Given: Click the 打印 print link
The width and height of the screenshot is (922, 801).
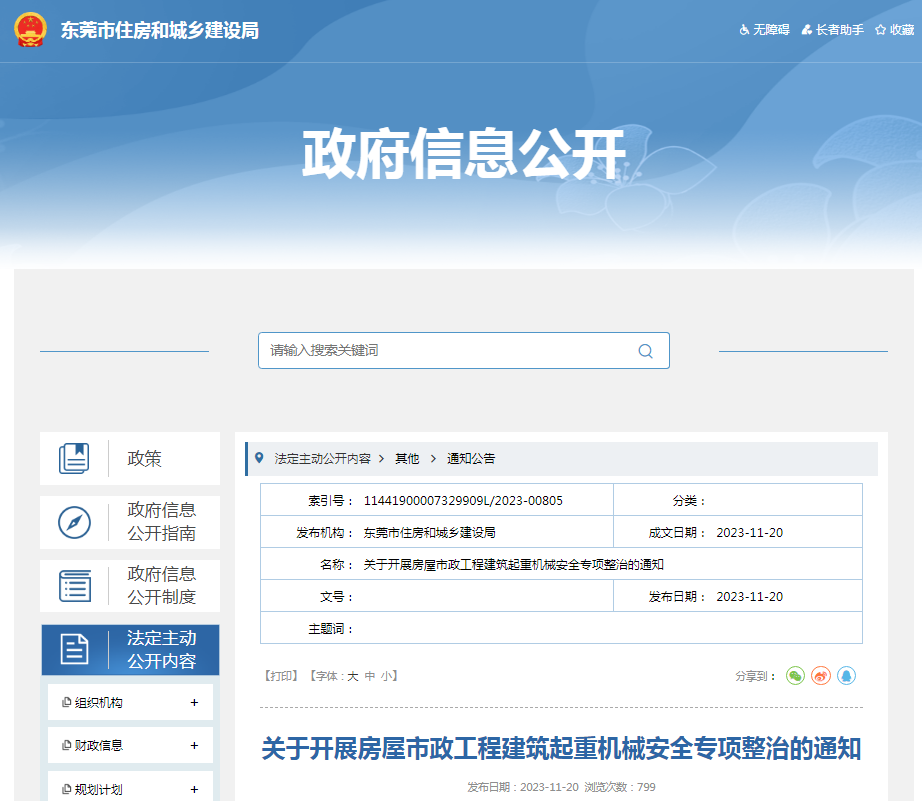Looking at the screenshot, I should coord(281,676).
